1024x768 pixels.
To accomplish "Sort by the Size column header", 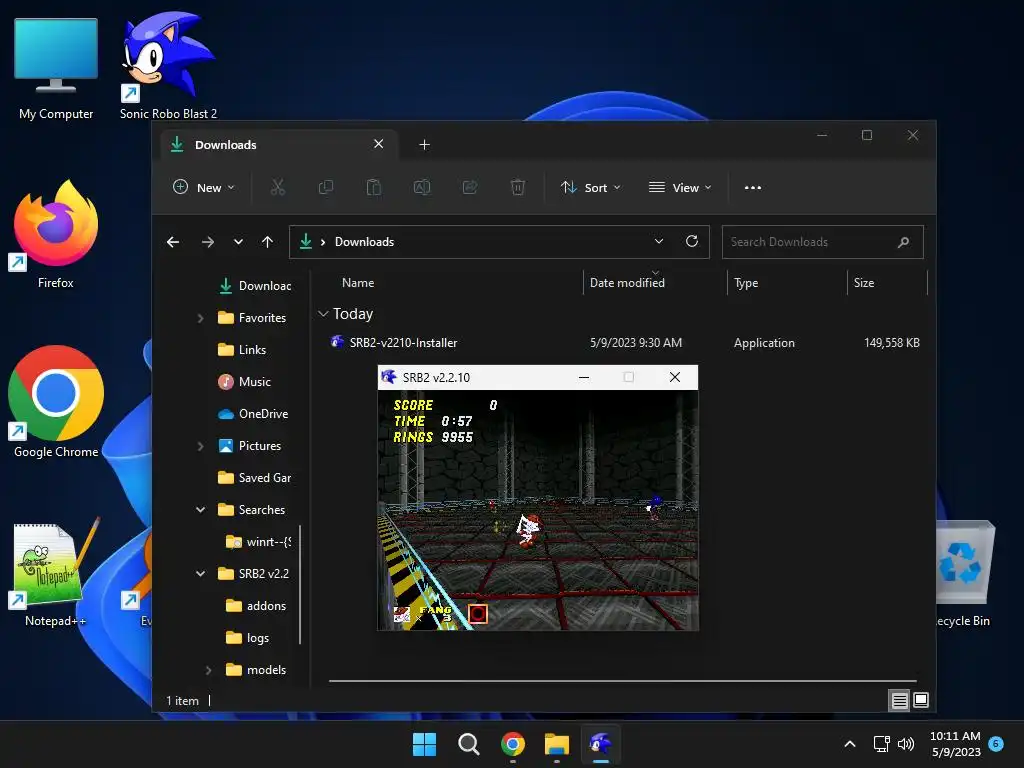I will 863,283.
